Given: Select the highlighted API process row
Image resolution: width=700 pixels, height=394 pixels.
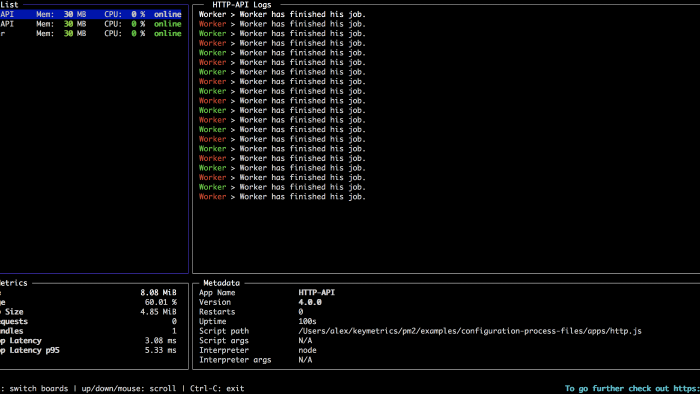Looking at the screenshot, I should click(x=91, y=14).
